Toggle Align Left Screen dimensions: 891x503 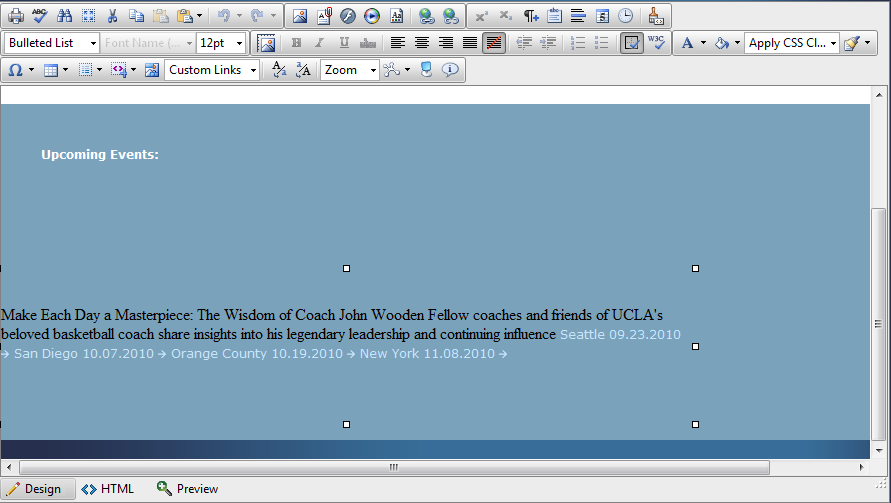pos(398,43)
